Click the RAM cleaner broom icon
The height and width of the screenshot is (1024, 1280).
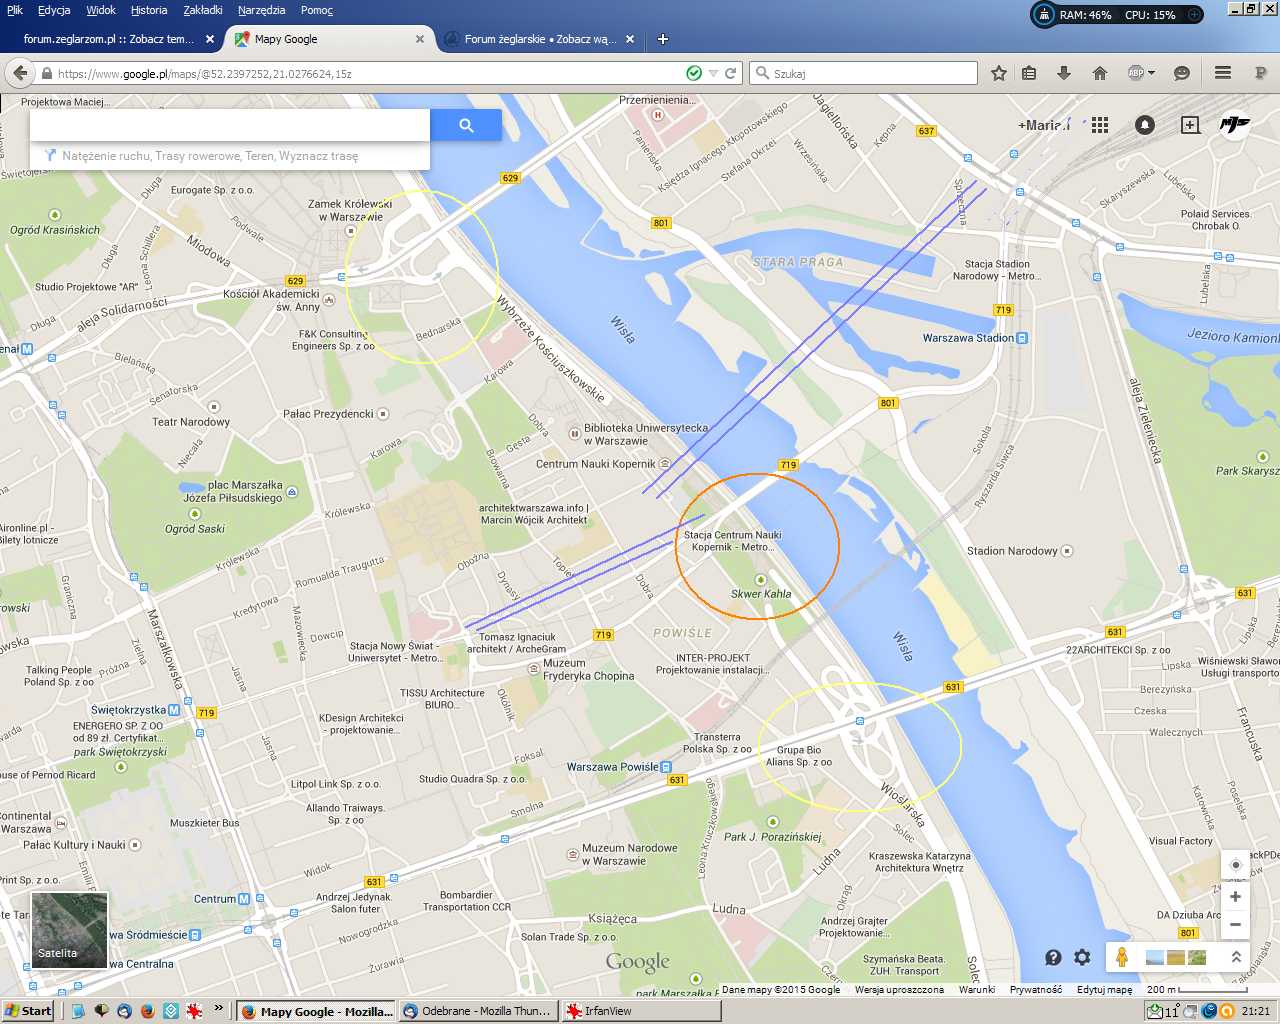(x=1044, y=15)
